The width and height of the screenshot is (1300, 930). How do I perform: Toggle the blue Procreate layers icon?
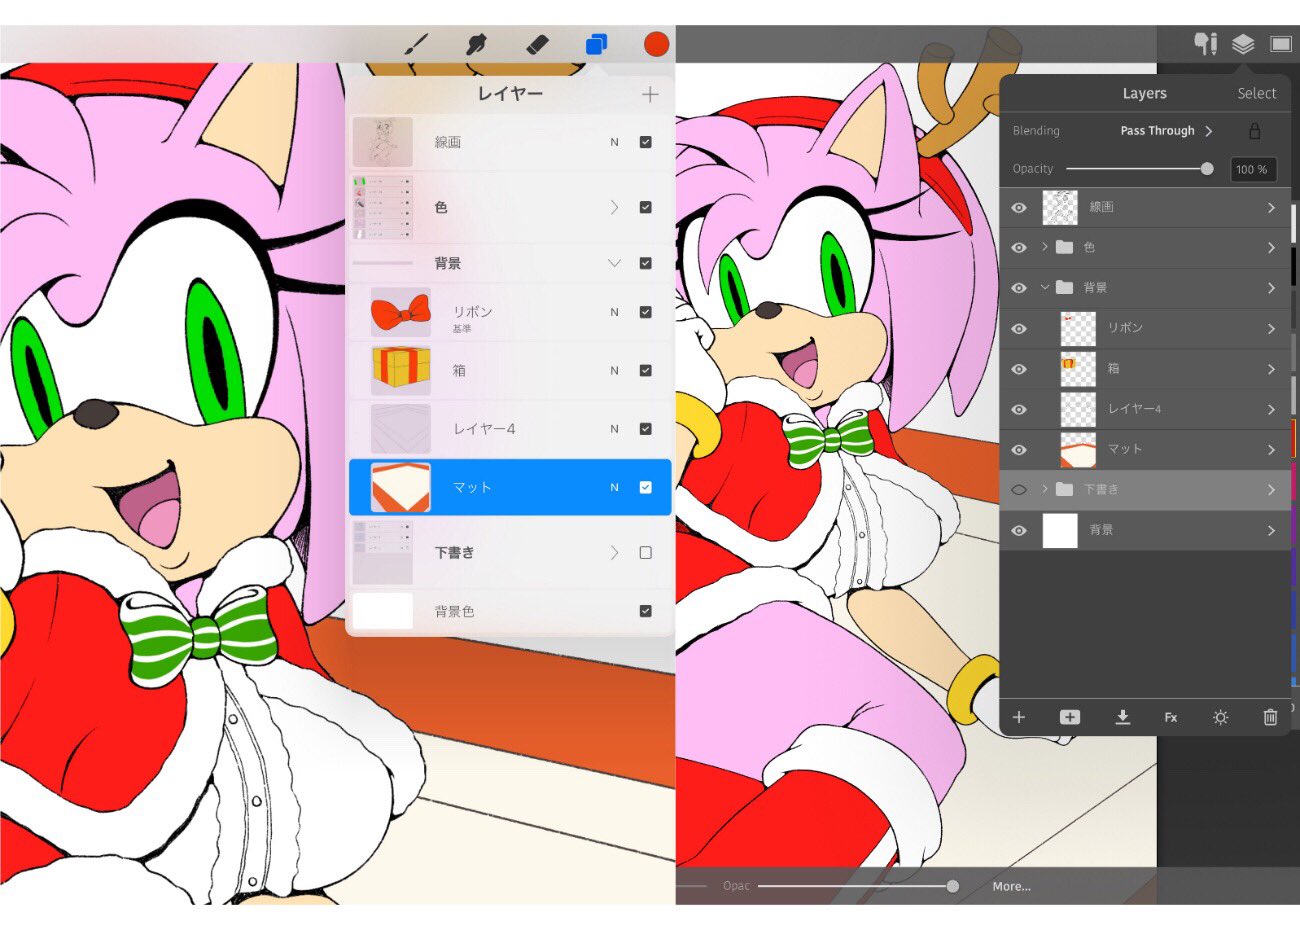pyautogui.click(x=596, y=44)
